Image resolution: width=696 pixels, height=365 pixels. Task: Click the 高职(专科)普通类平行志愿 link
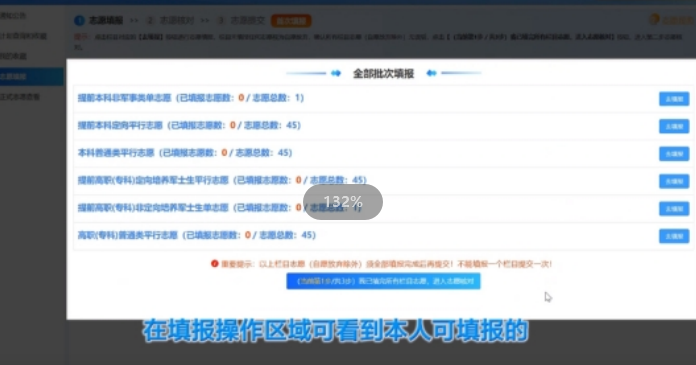(127, 235)
